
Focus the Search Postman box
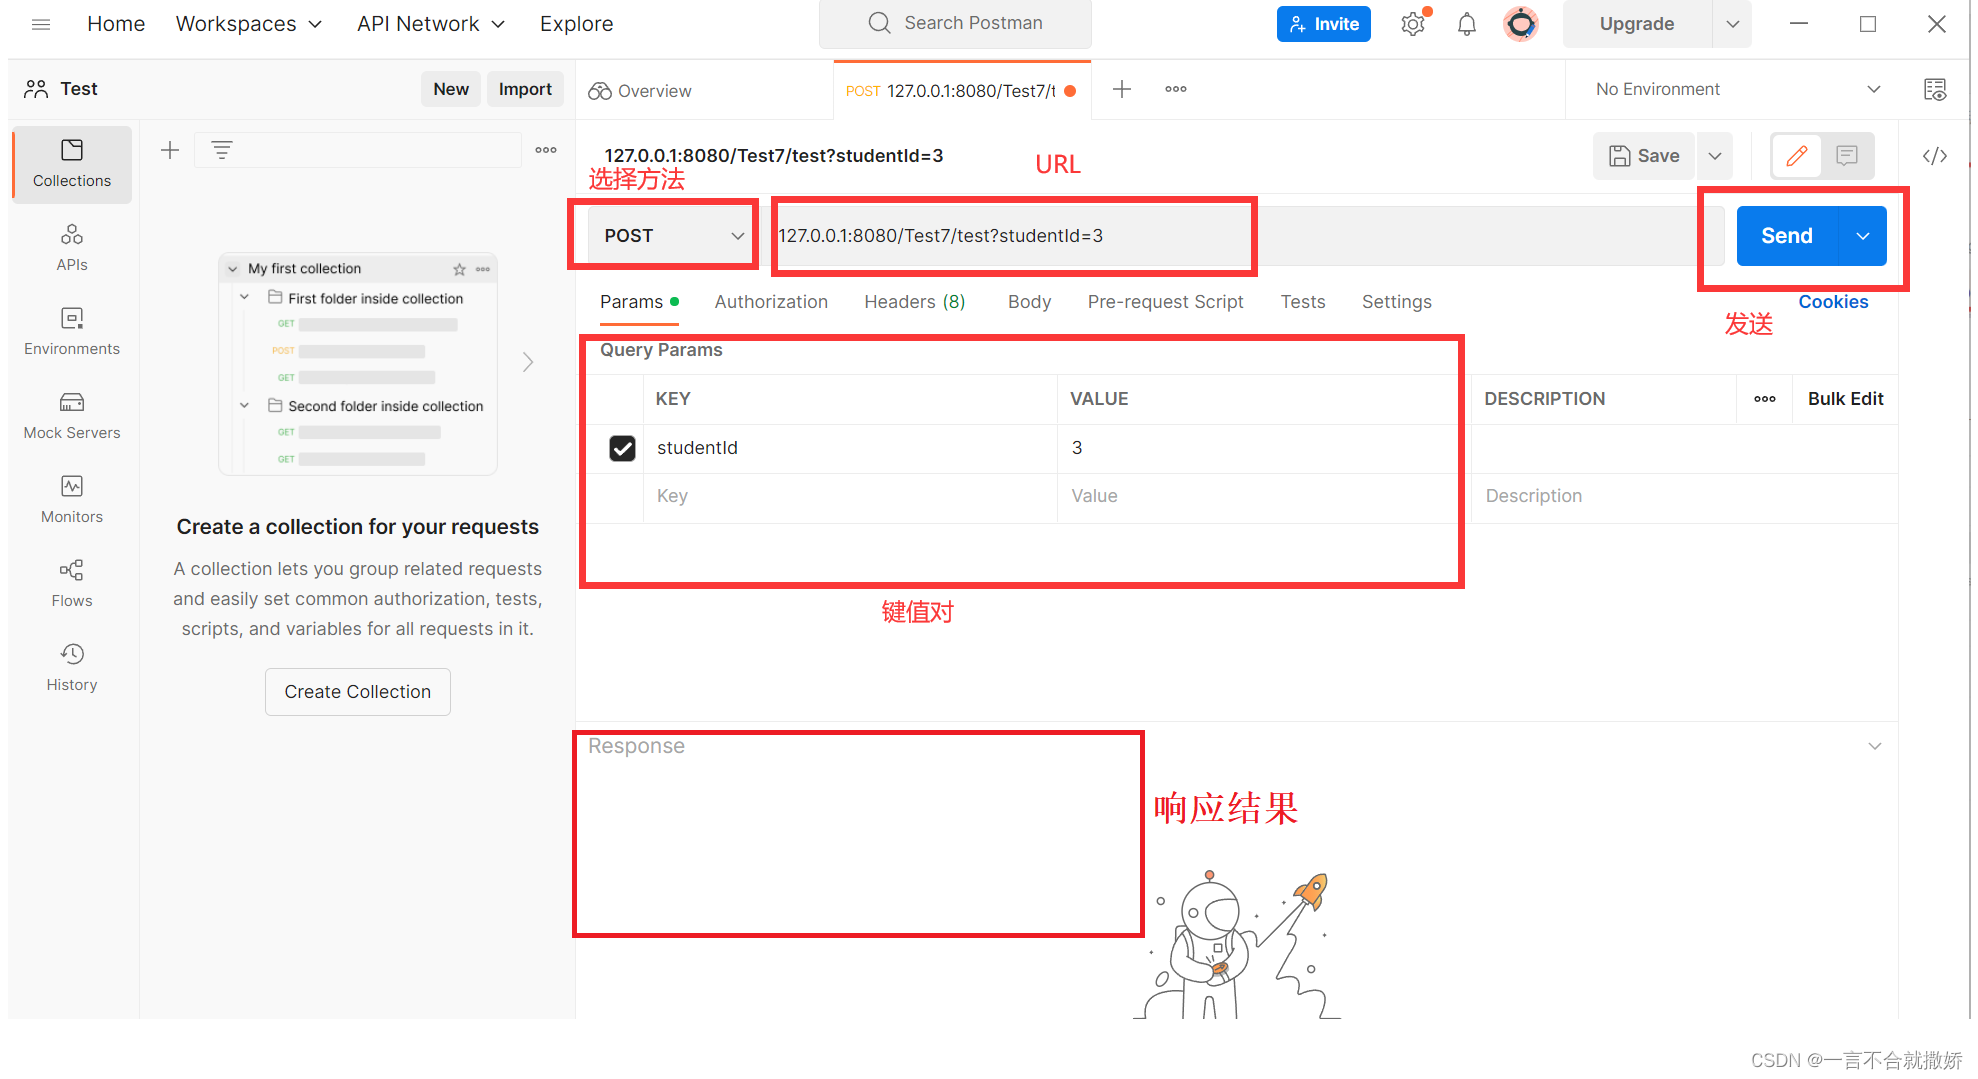955,23
